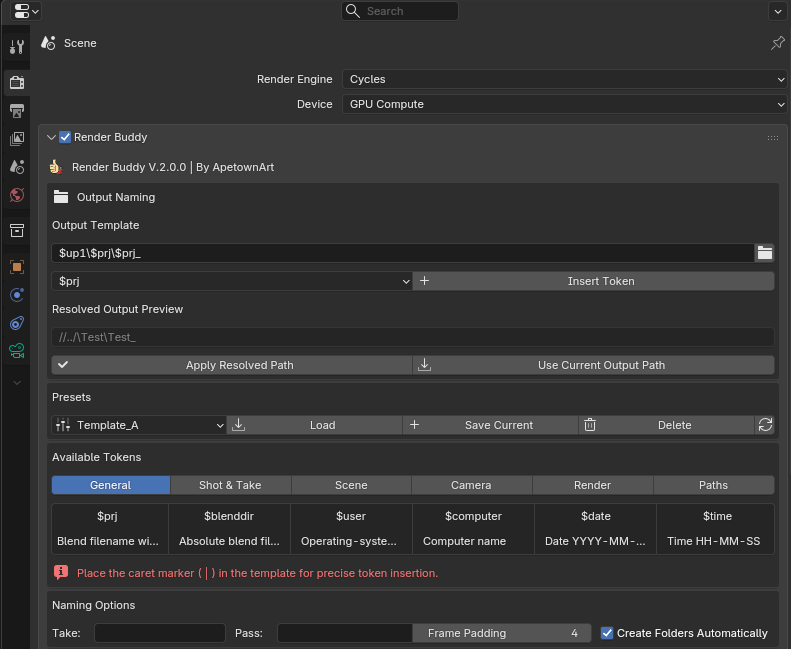
Task: Click the magnifier icon in Search field
Action: pyautogui.click(x=353, y=11)
